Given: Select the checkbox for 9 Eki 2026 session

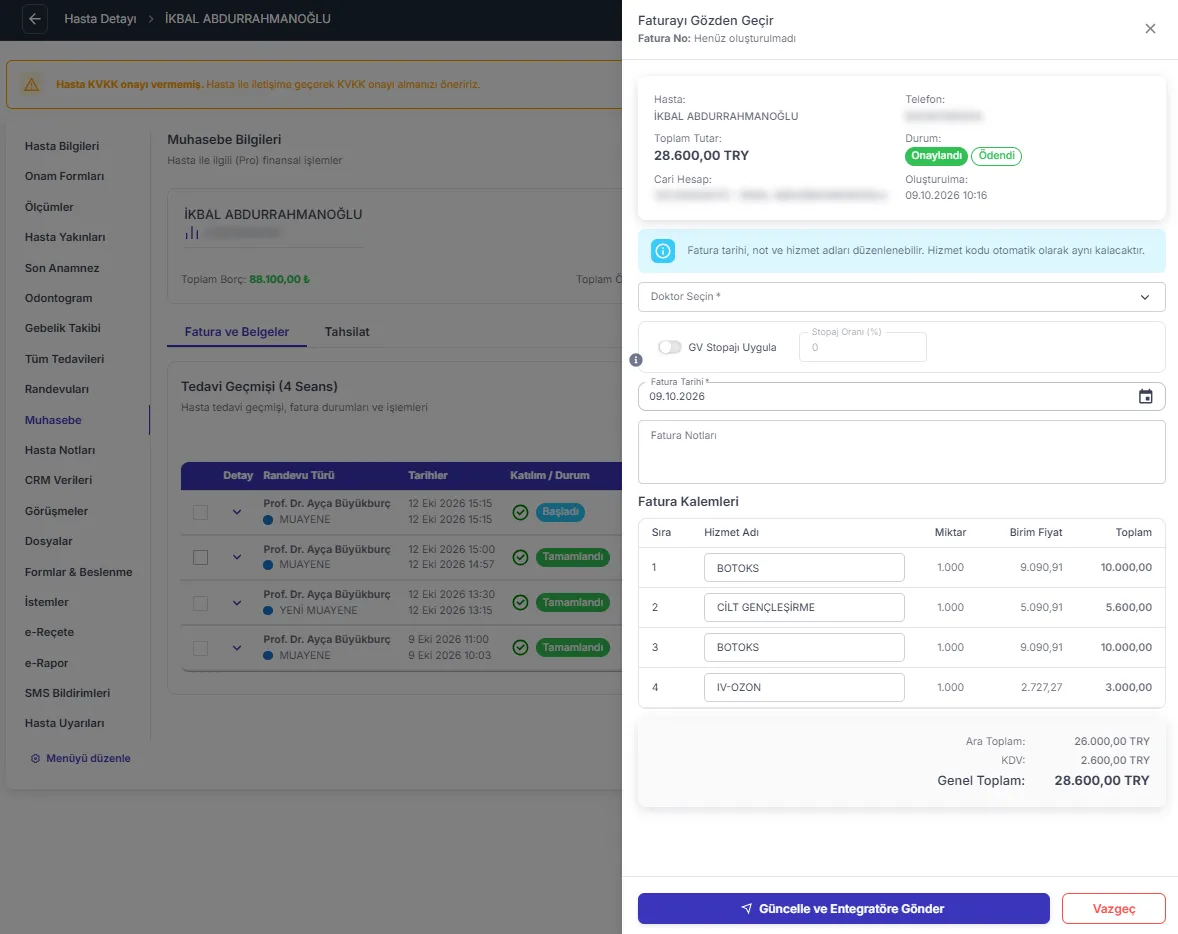Looking at the screenshot, I should (201, 648).
